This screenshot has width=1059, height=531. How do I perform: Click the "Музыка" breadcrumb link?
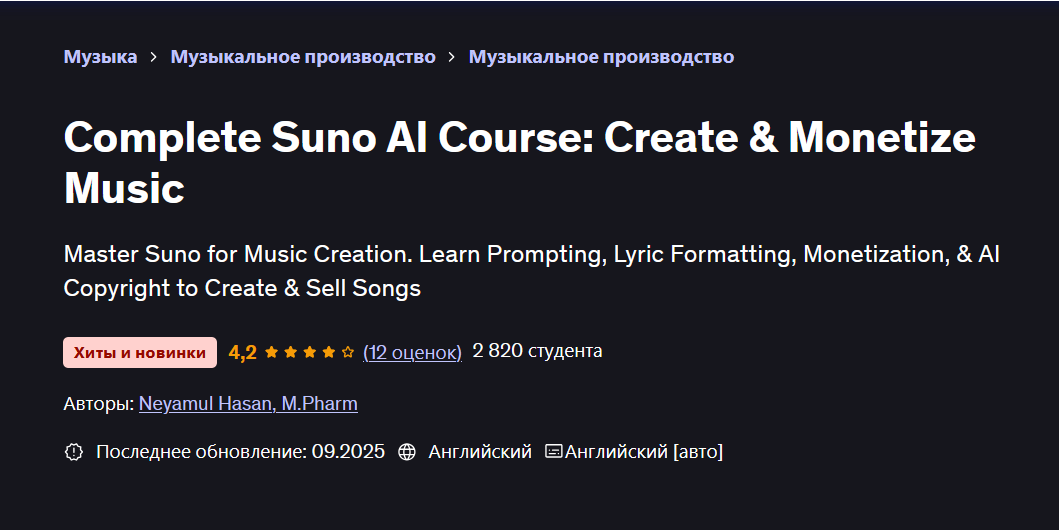(x=100, y=57)
